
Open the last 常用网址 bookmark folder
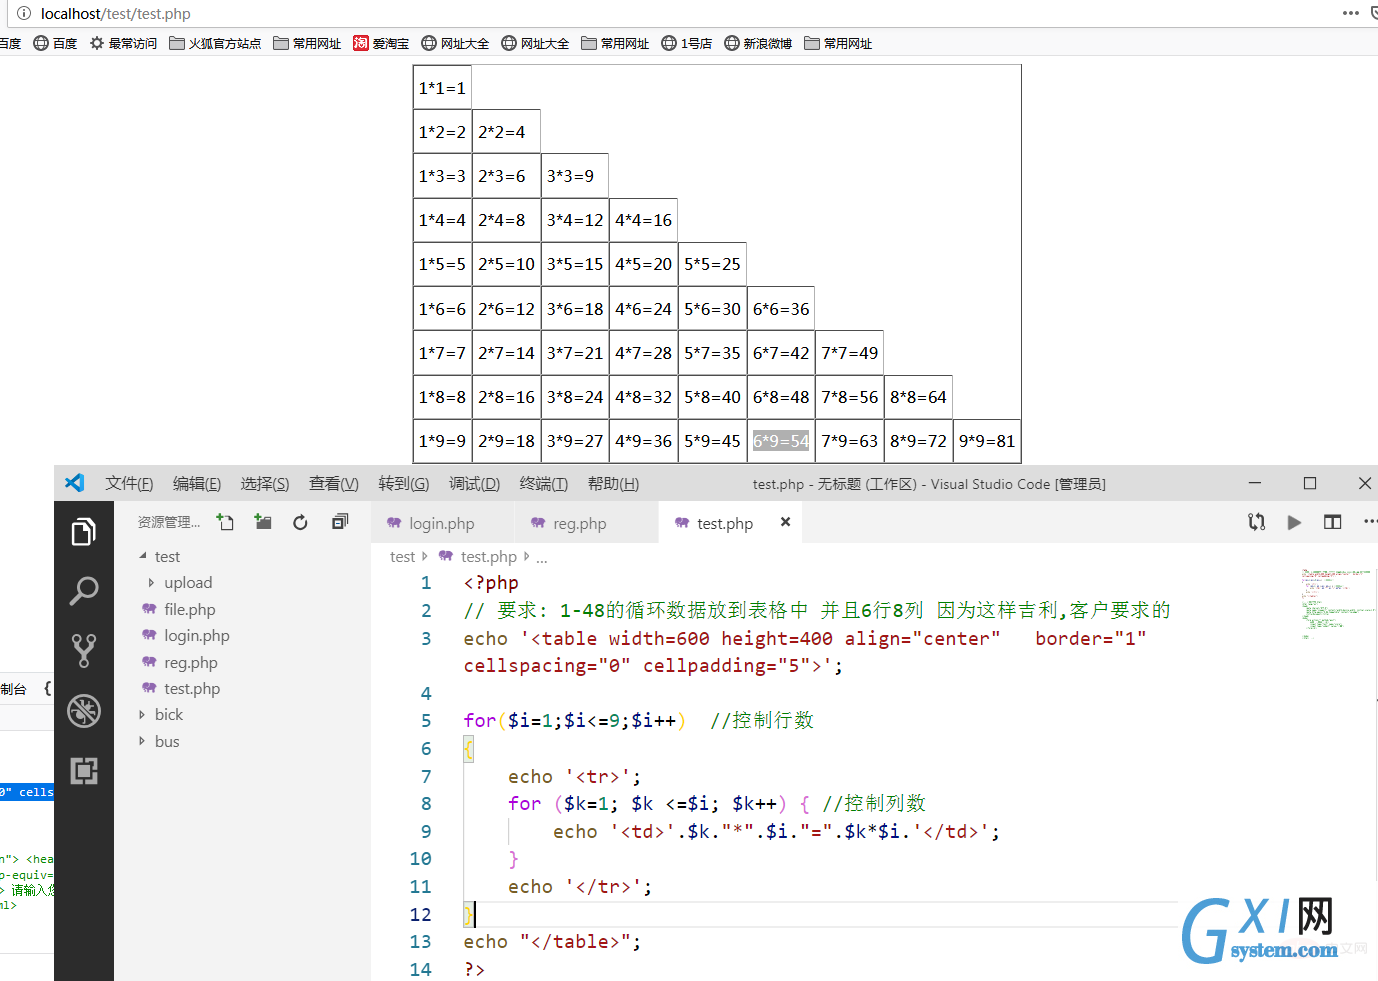(x=838, y=43)
